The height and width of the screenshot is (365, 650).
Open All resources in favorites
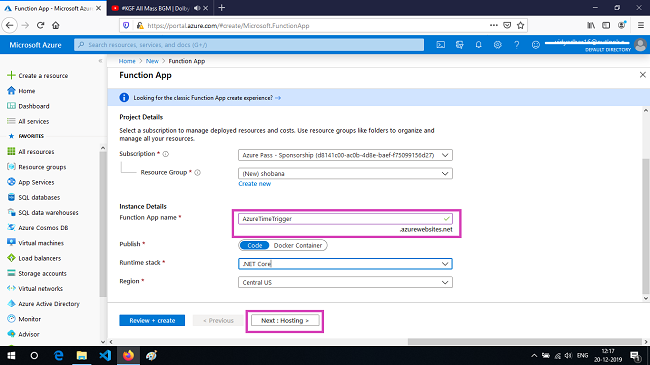point(36,152)
